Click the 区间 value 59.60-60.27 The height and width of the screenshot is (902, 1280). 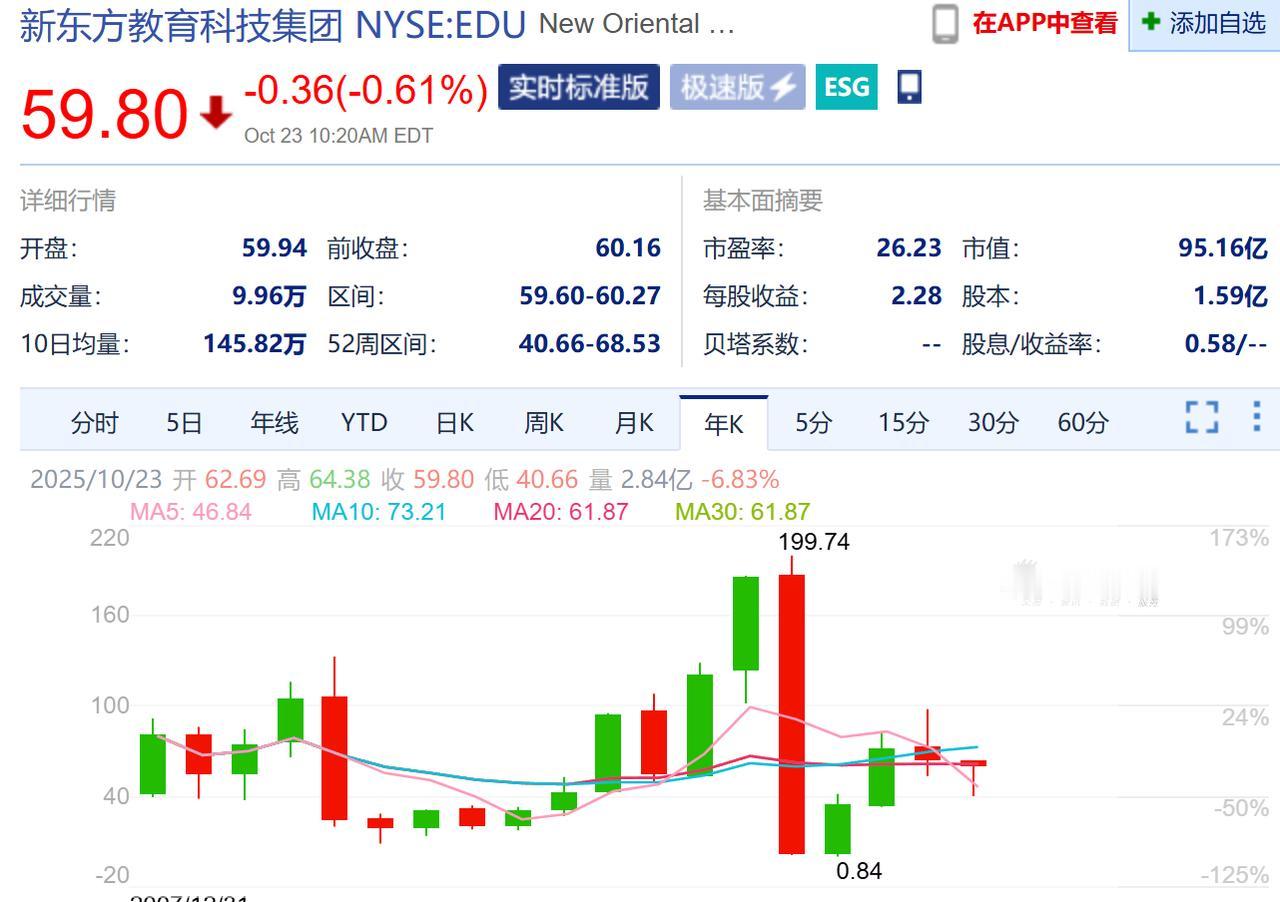pyautogui.click(x=590, y=296)
